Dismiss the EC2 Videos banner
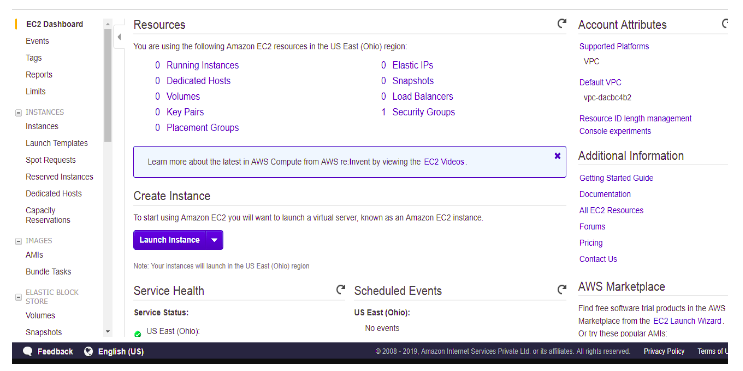743x371 pixels. 557,156
